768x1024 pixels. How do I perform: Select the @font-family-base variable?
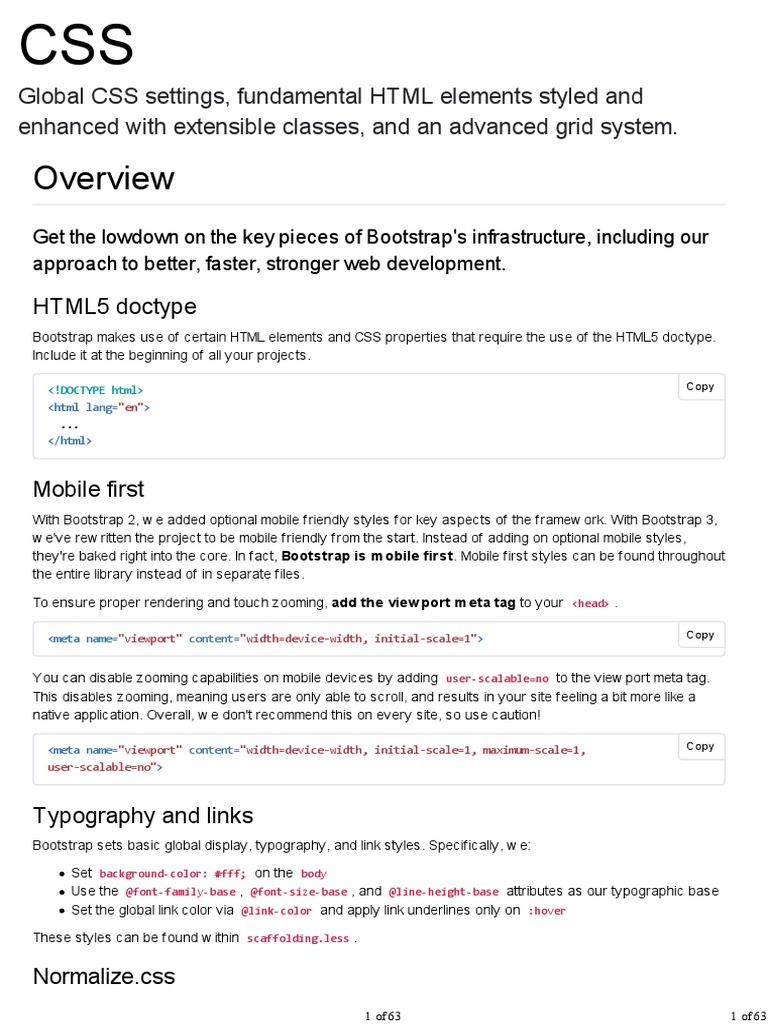pyautogui.click(x=180, y=892)
